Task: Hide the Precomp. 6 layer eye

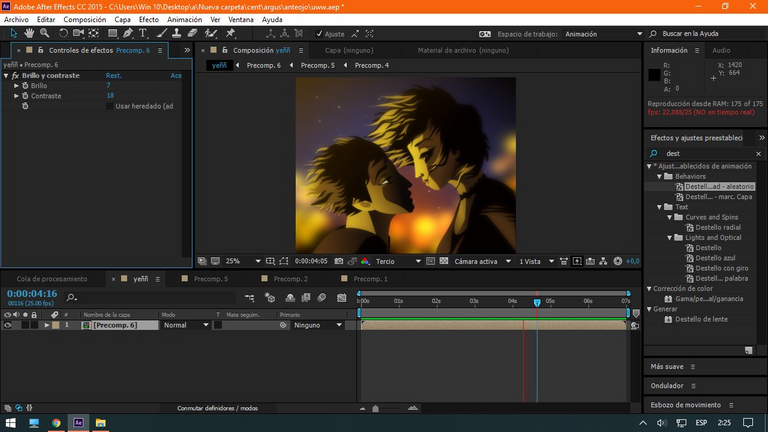Action: (7, 325)
